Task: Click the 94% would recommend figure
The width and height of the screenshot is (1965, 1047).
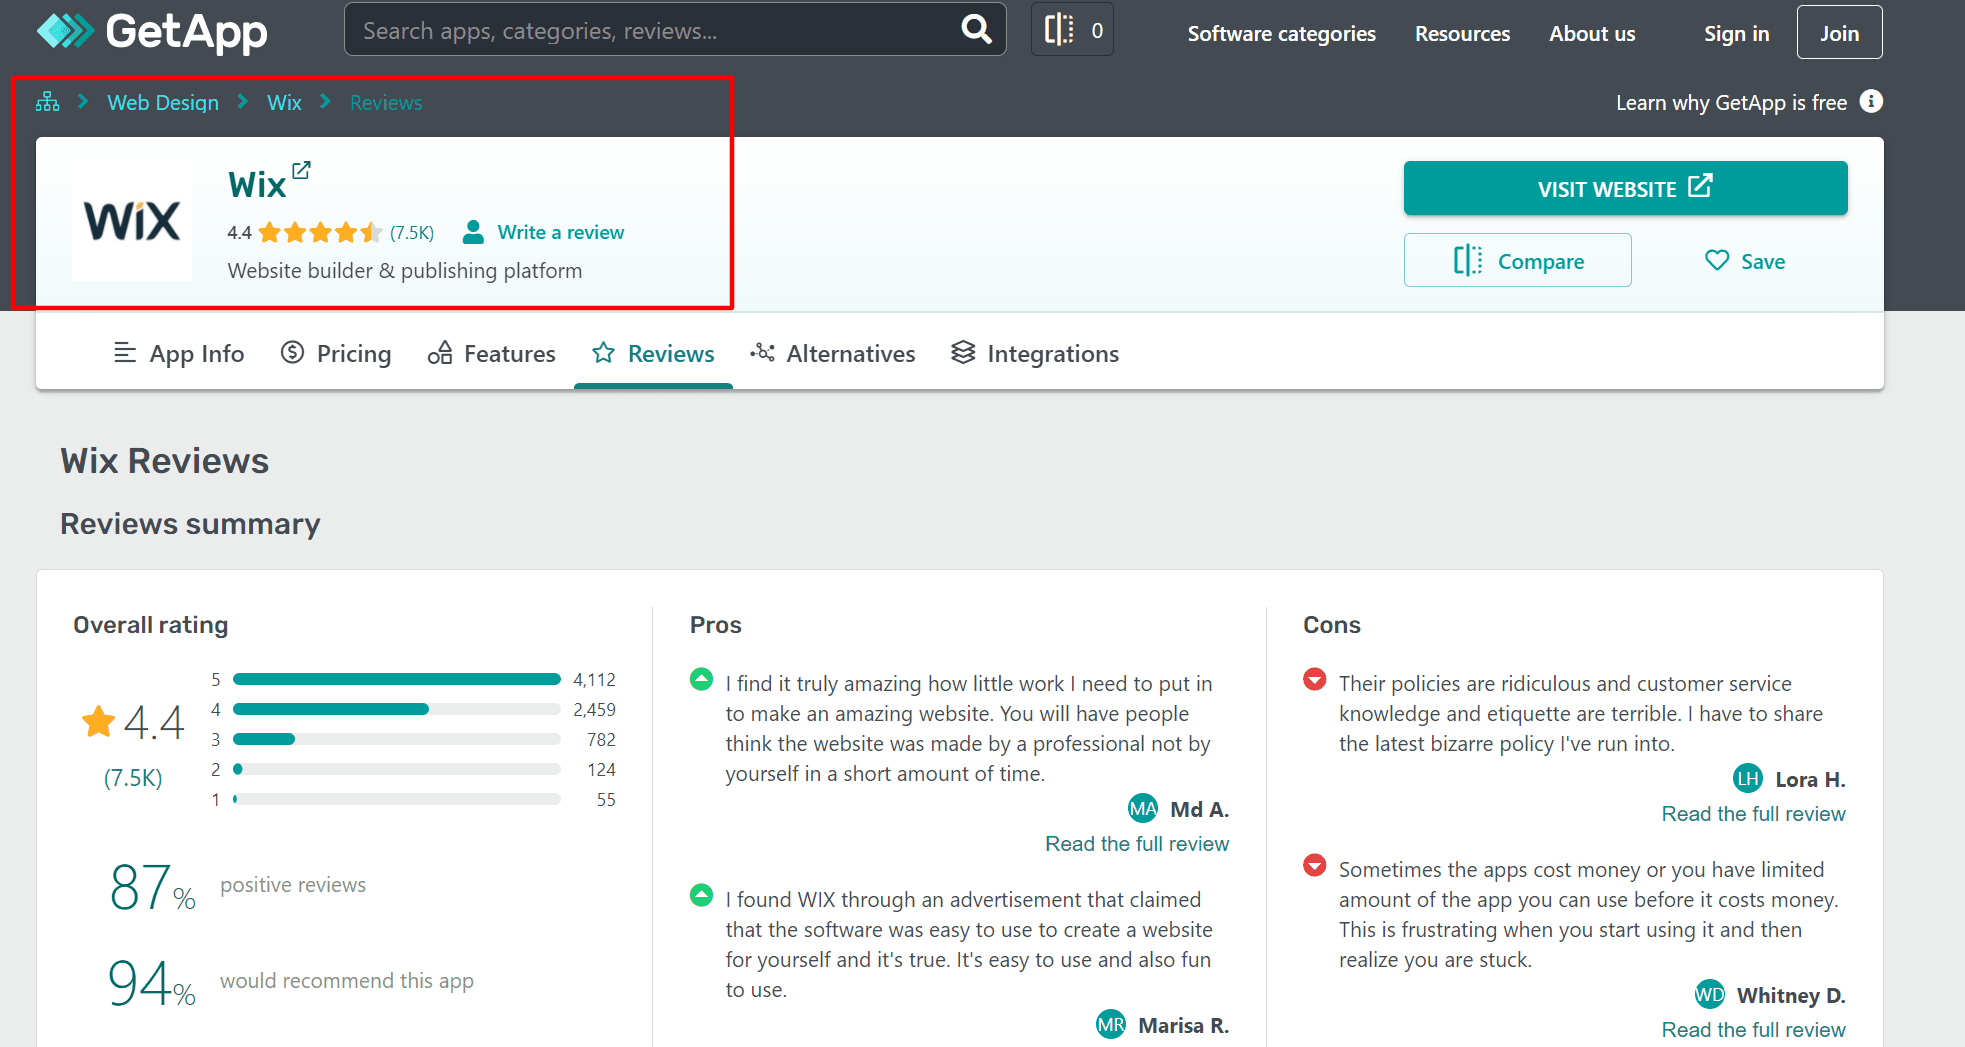Action: [152, 982]
